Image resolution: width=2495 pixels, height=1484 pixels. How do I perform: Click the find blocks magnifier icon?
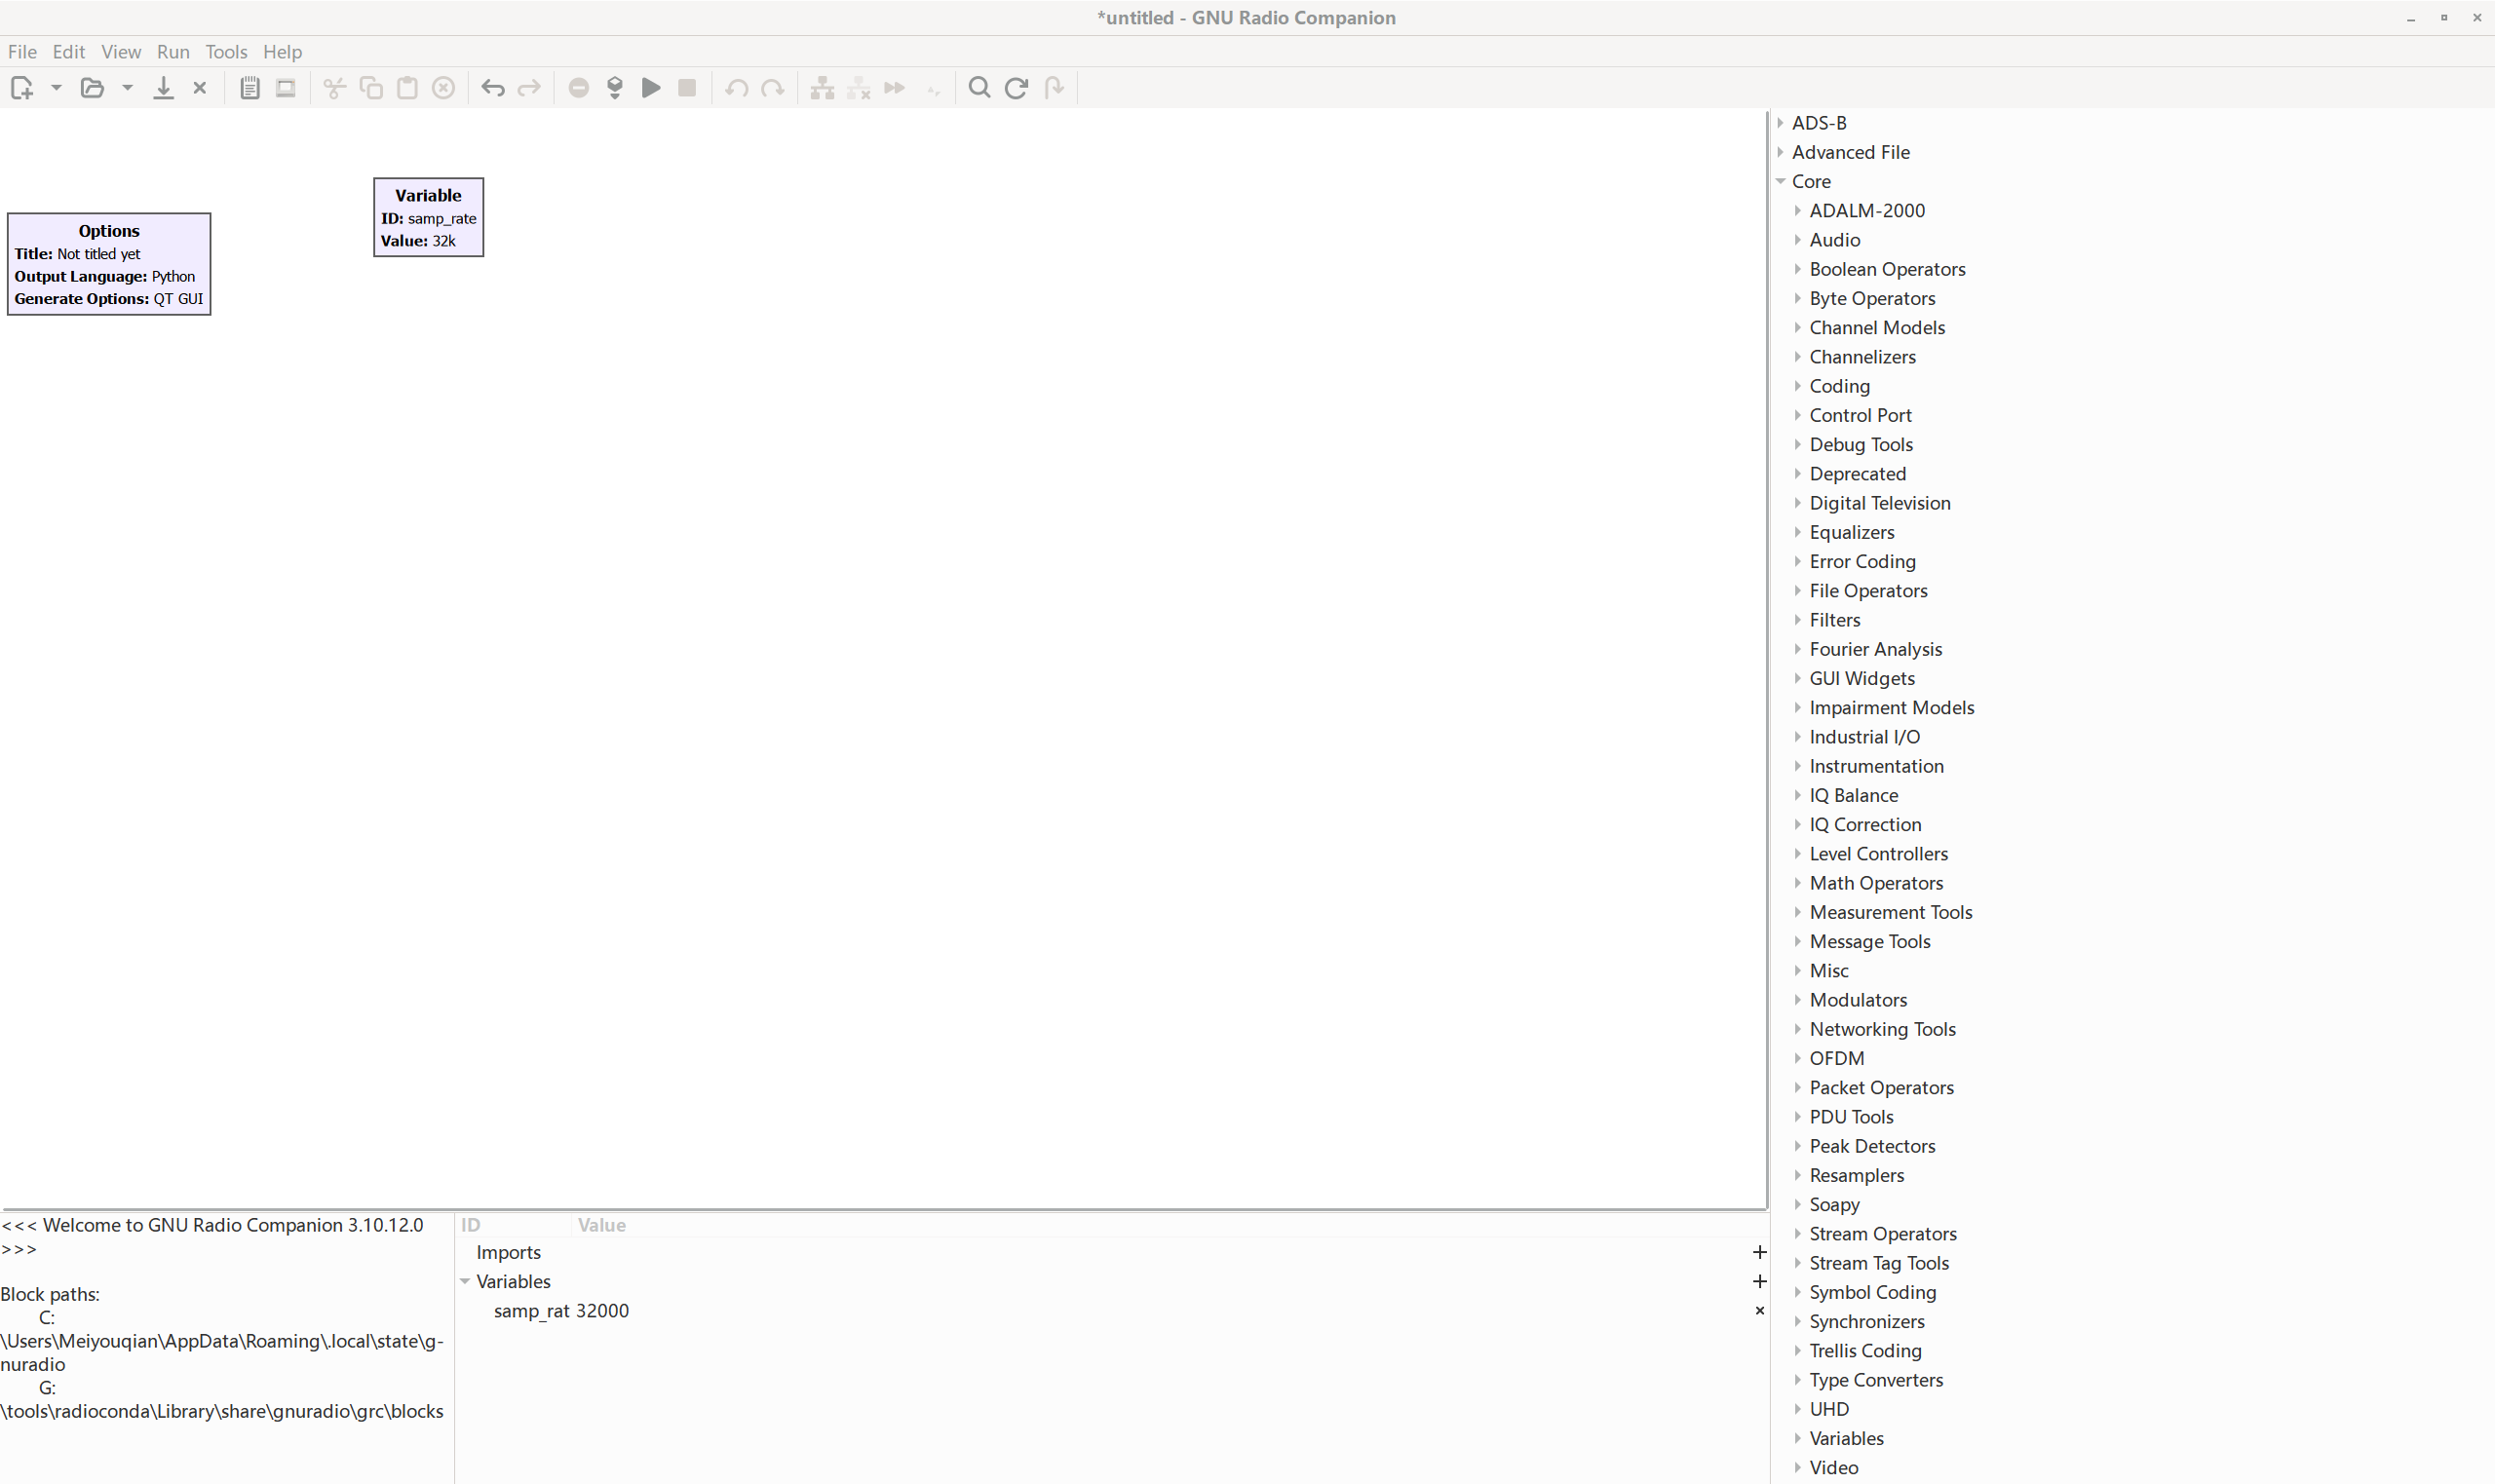coord(979,88)
